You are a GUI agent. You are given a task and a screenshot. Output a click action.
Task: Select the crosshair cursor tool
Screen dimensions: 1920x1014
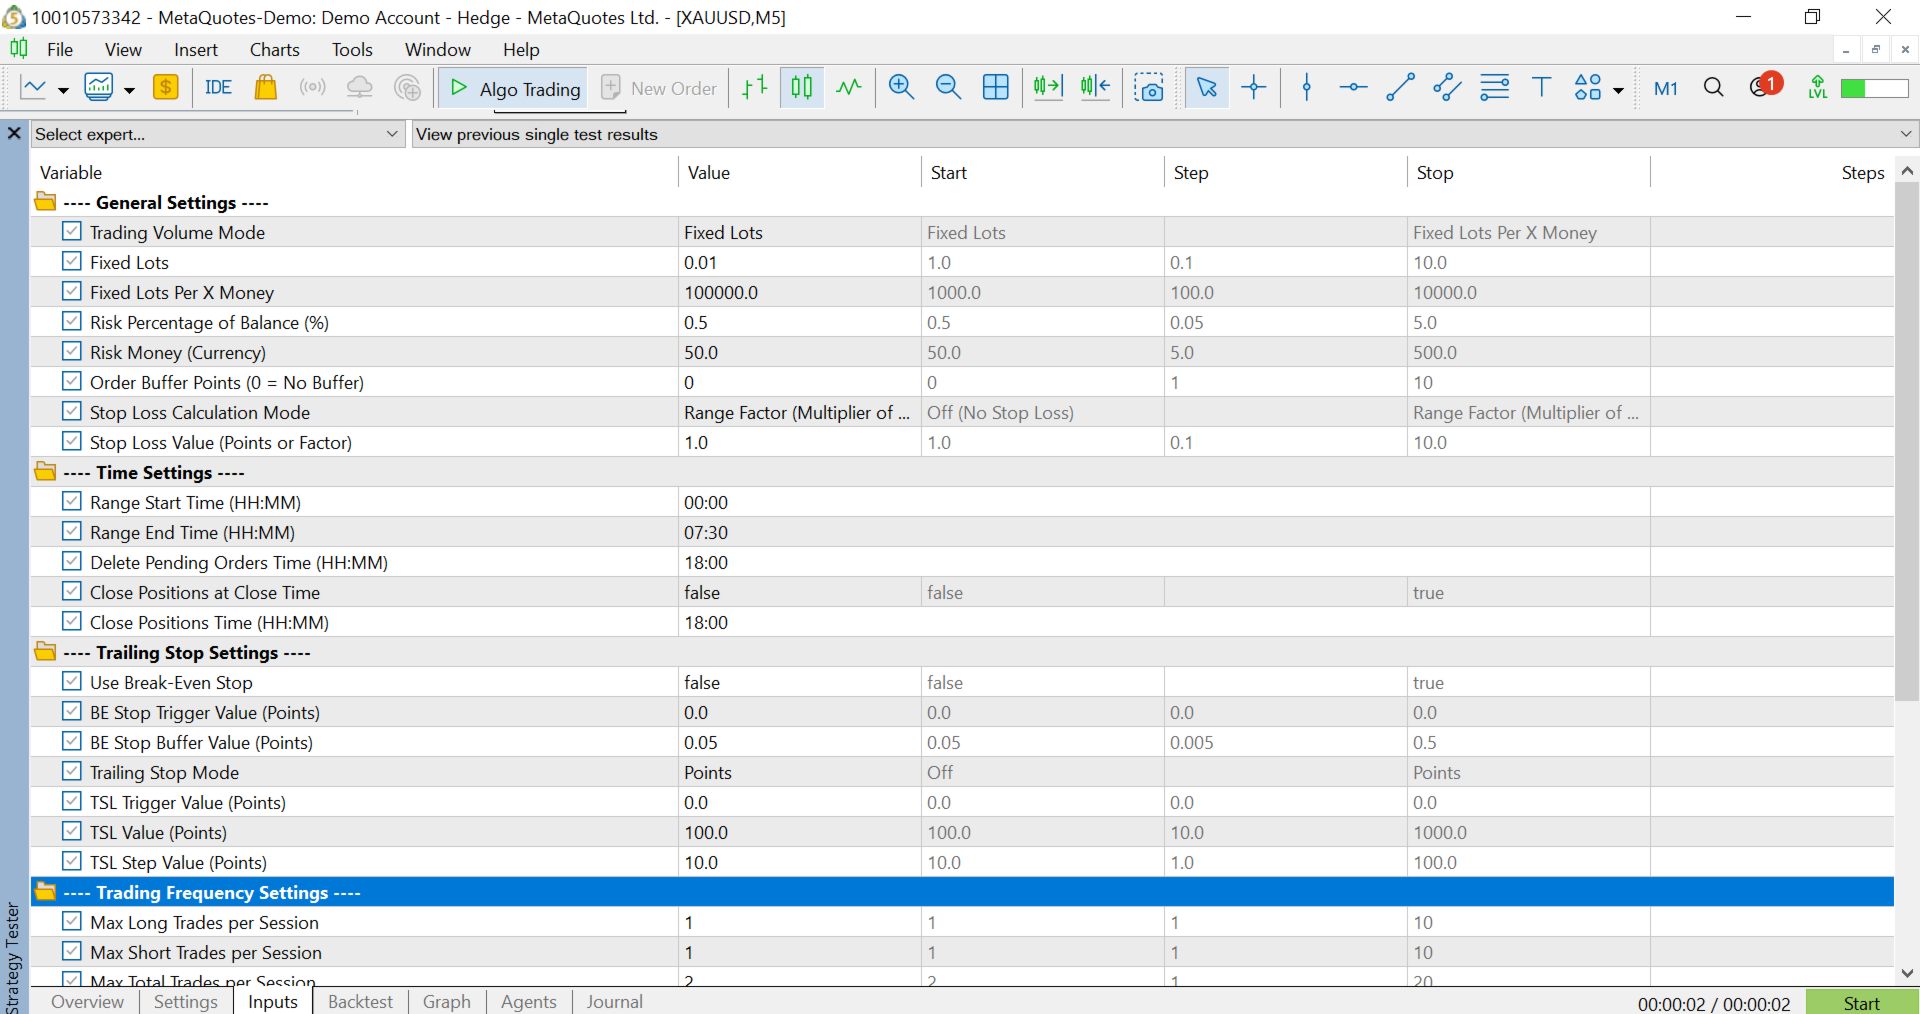pos(1253,88)
